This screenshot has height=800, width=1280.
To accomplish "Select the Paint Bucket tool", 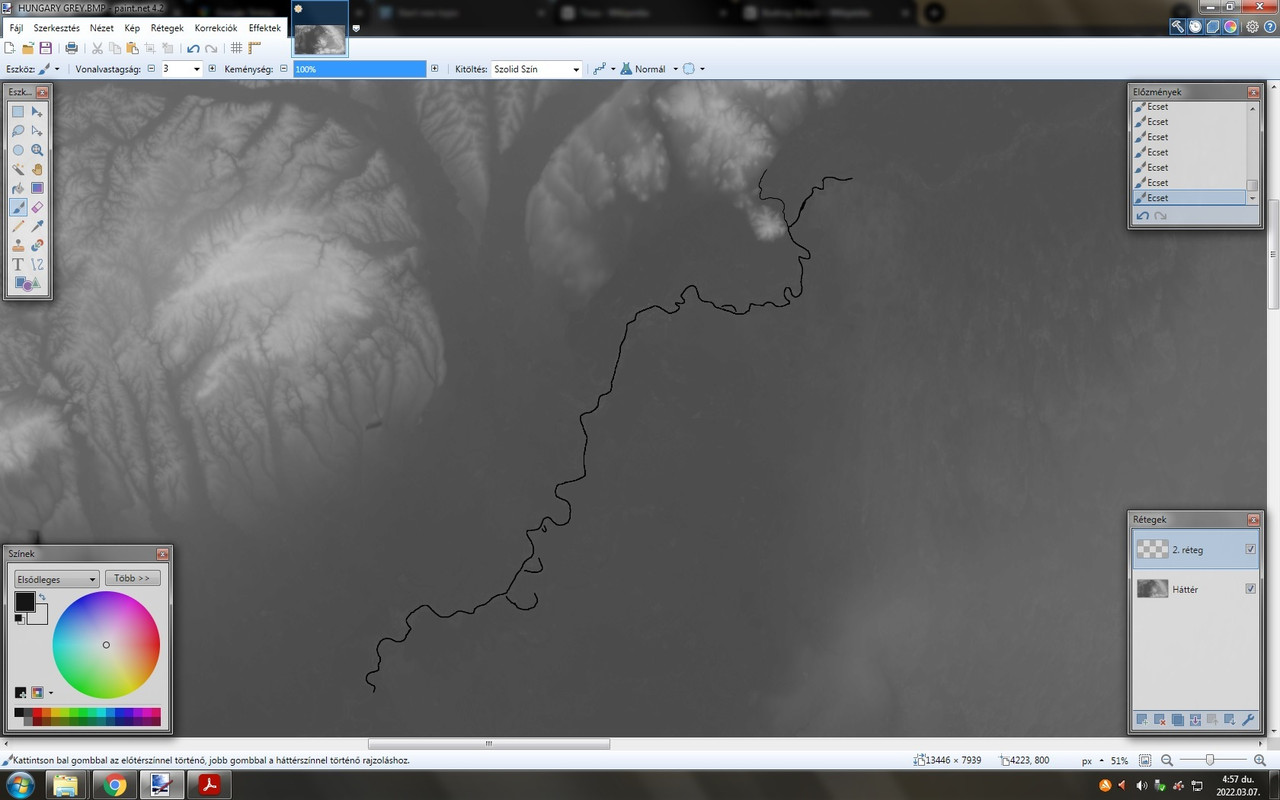I will 18,188.
